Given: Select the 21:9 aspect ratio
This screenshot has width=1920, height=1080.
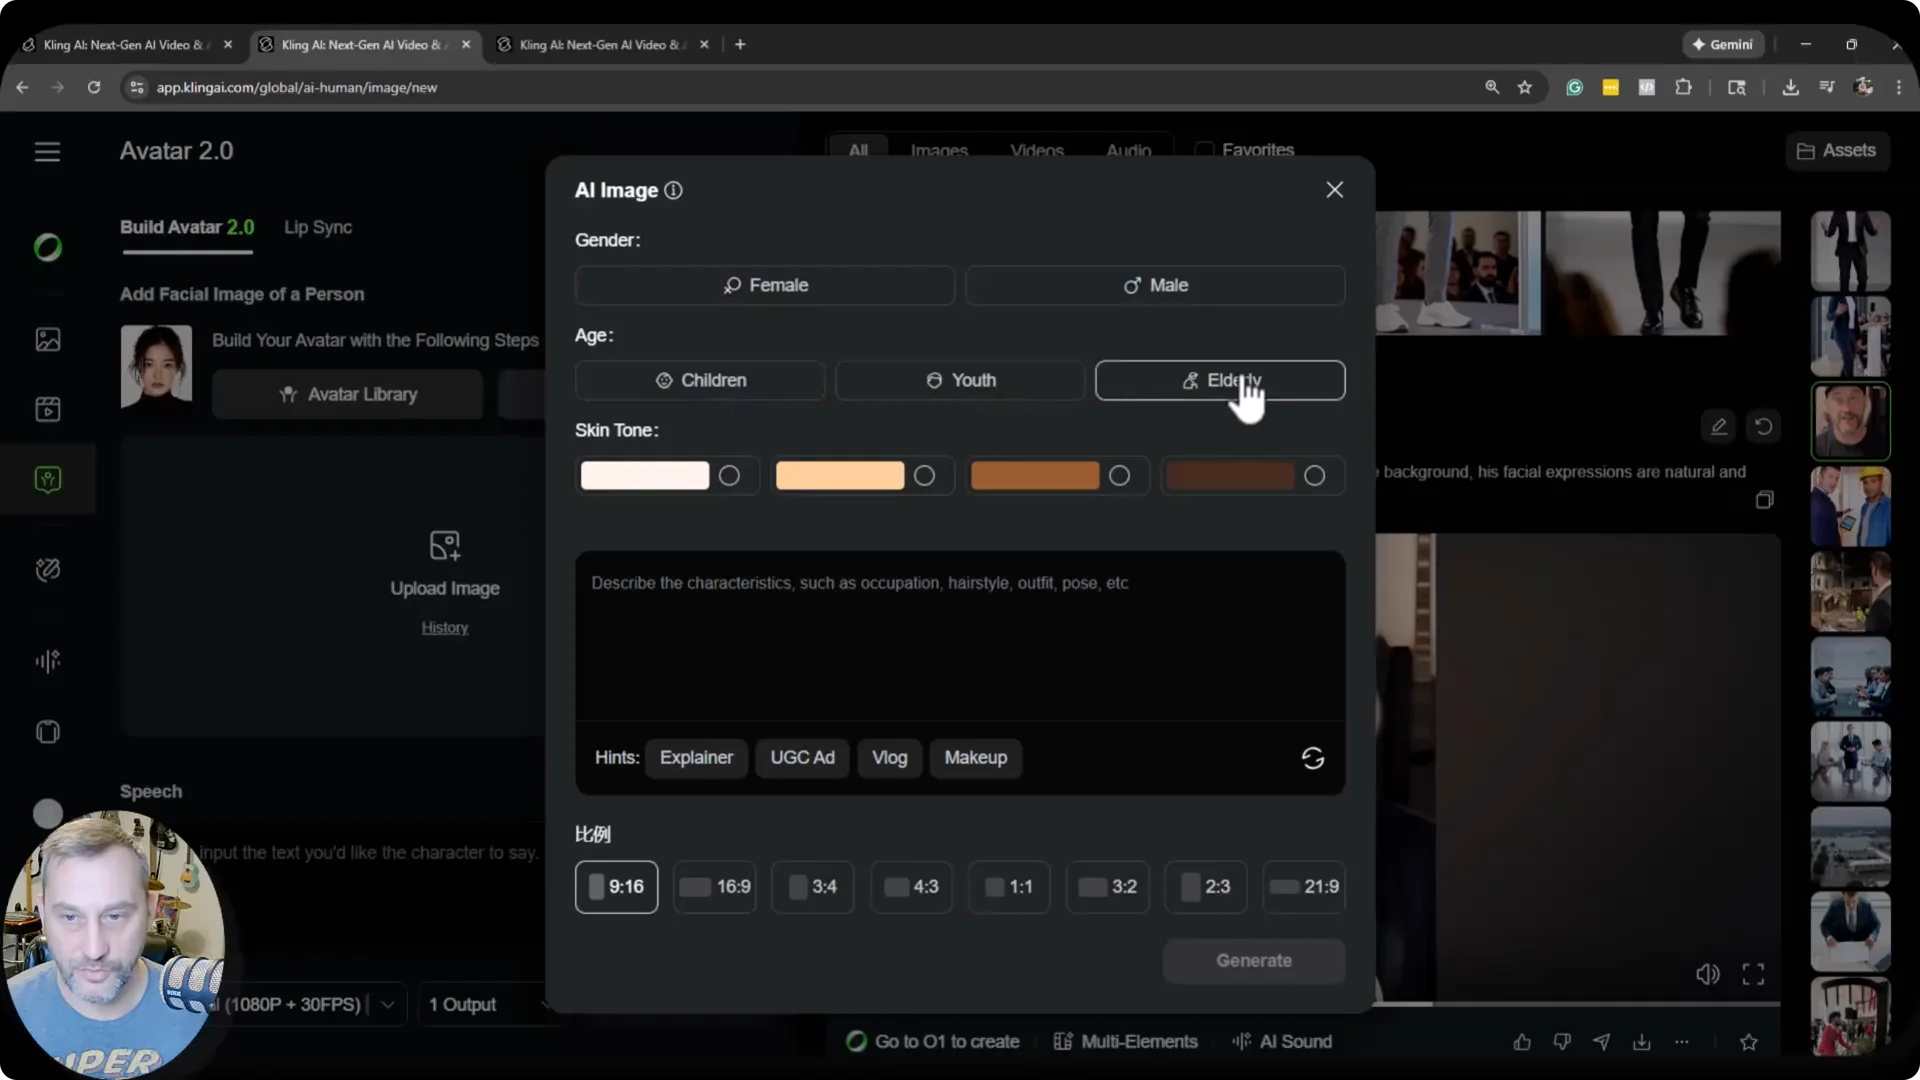Looking at the screenshot, I should [1304, 887].
